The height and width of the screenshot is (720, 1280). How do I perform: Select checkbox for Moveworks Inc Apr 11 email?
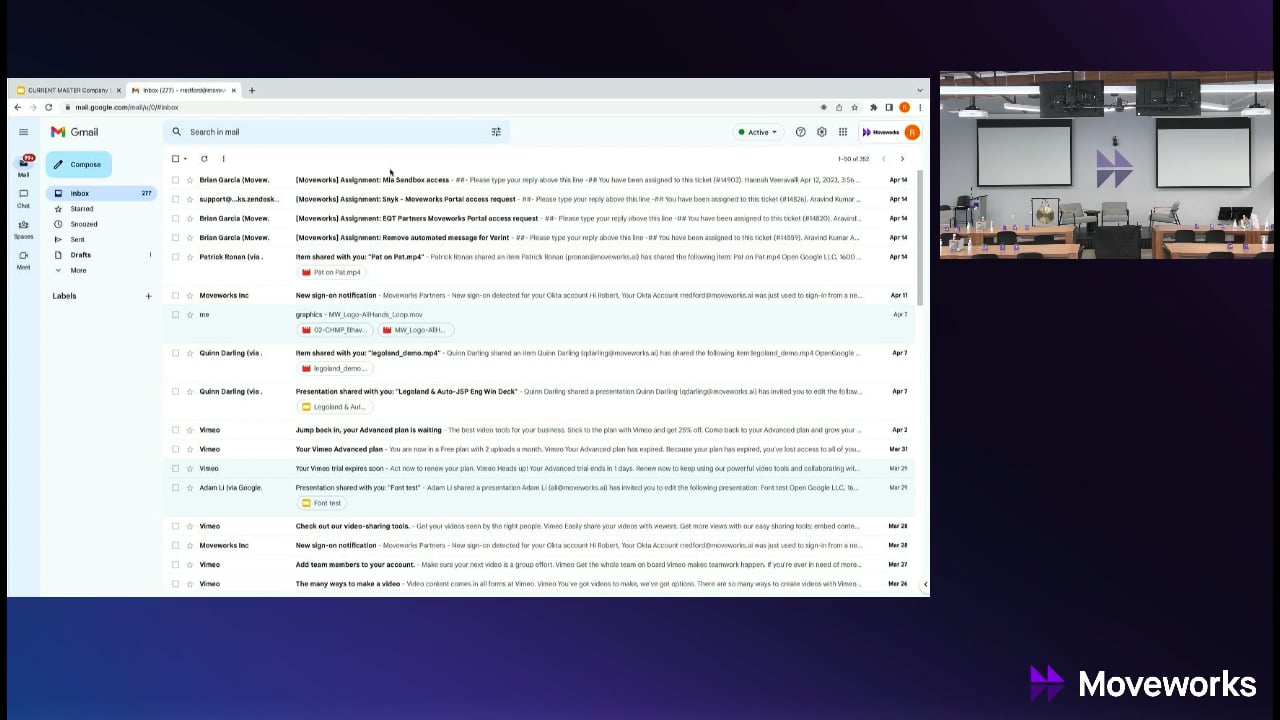pyautogui.click(x=176, y=296)
